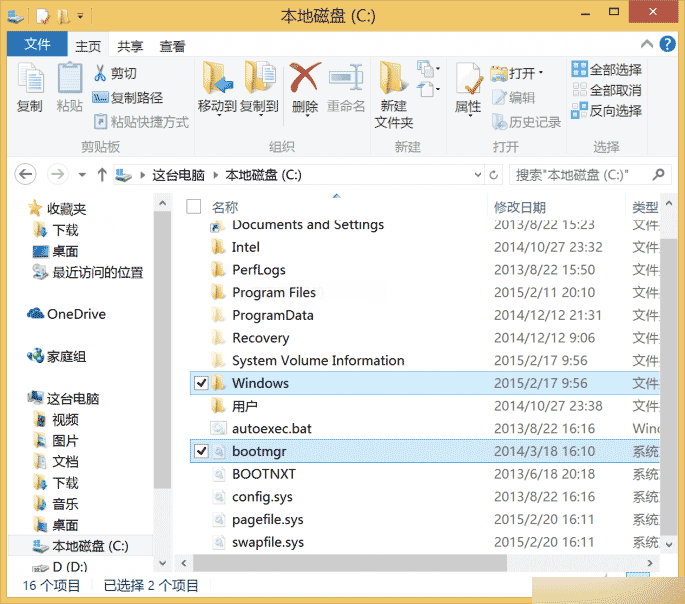Click the magnifier search icon
The image size is (685, 604).
pos(658,175)
